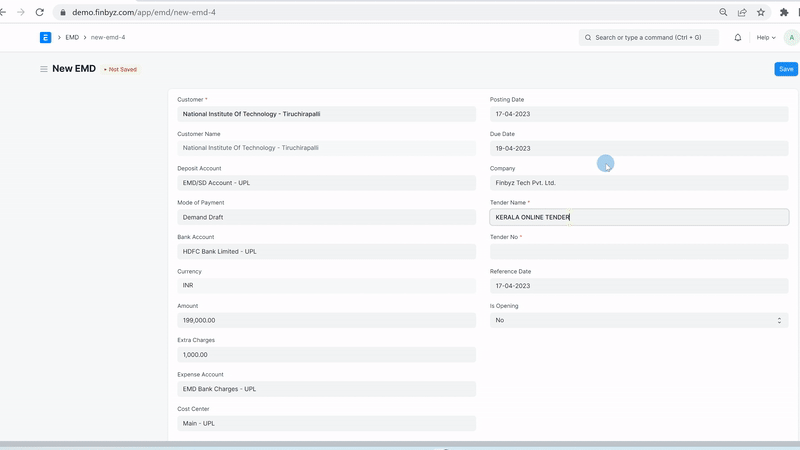Bookmark this page with star icon
This screenshot has height=450, width=800.
tap(761, 12)
